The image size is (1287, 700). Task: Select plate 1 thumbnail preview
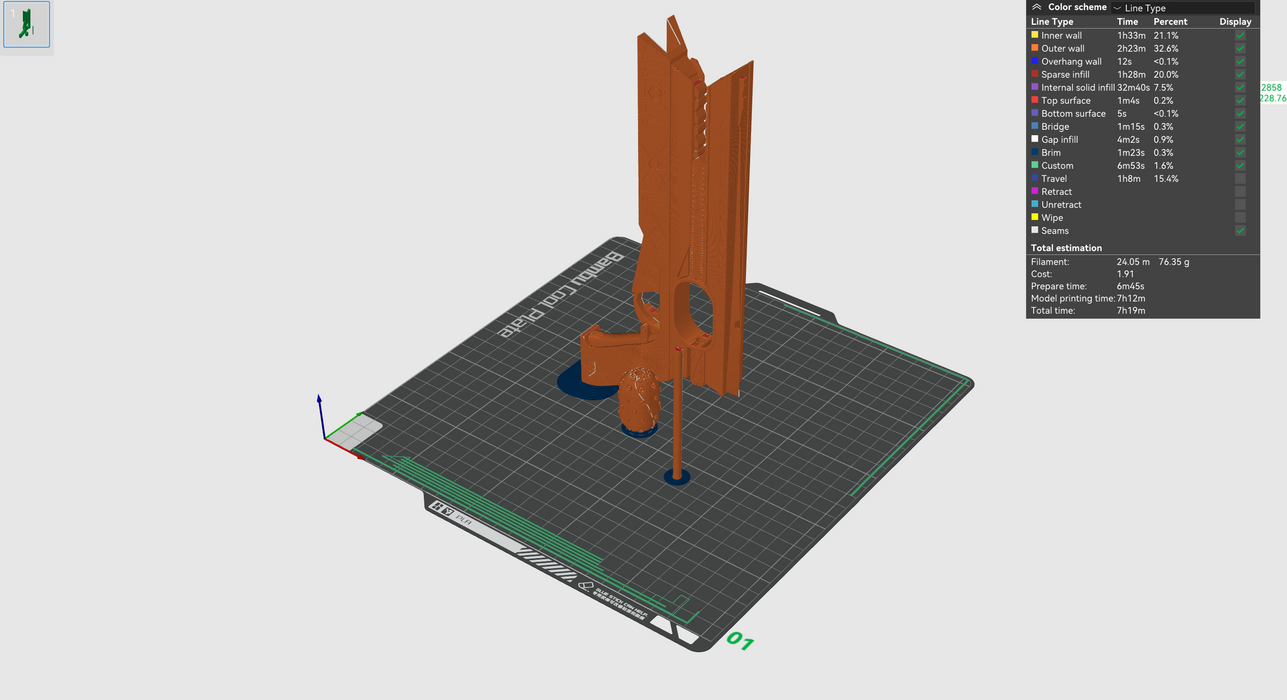pos(26,26)
